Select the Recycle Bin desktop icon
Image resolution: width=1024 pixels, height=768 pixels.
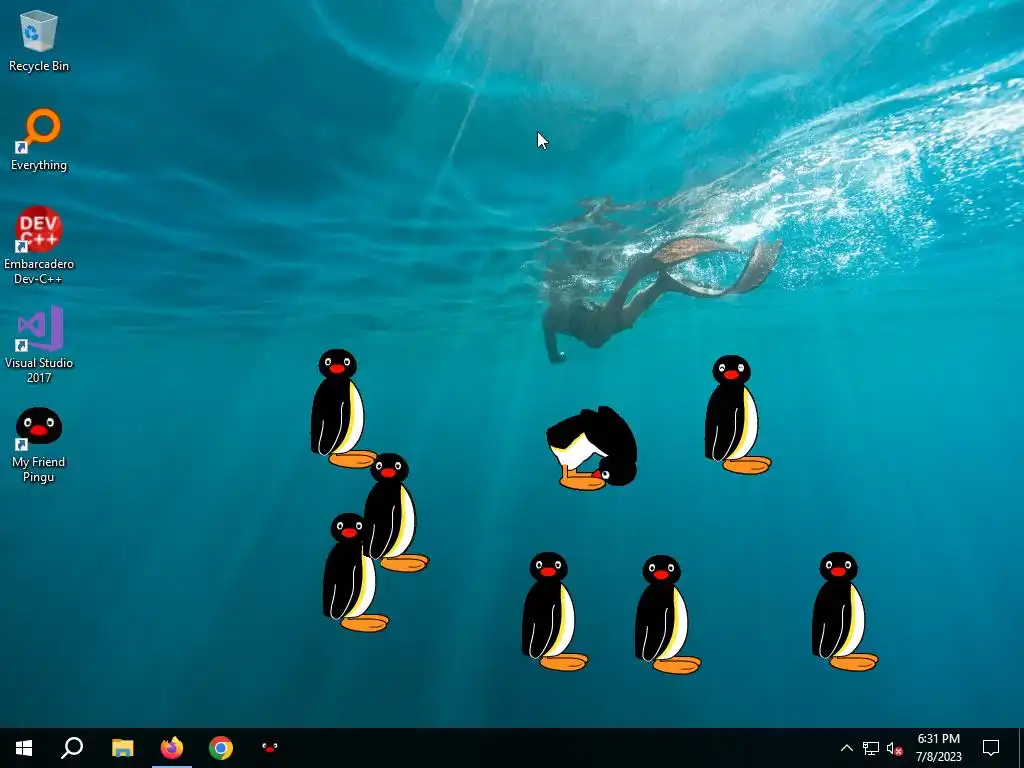pyautogui.click(x=39, y=40)
